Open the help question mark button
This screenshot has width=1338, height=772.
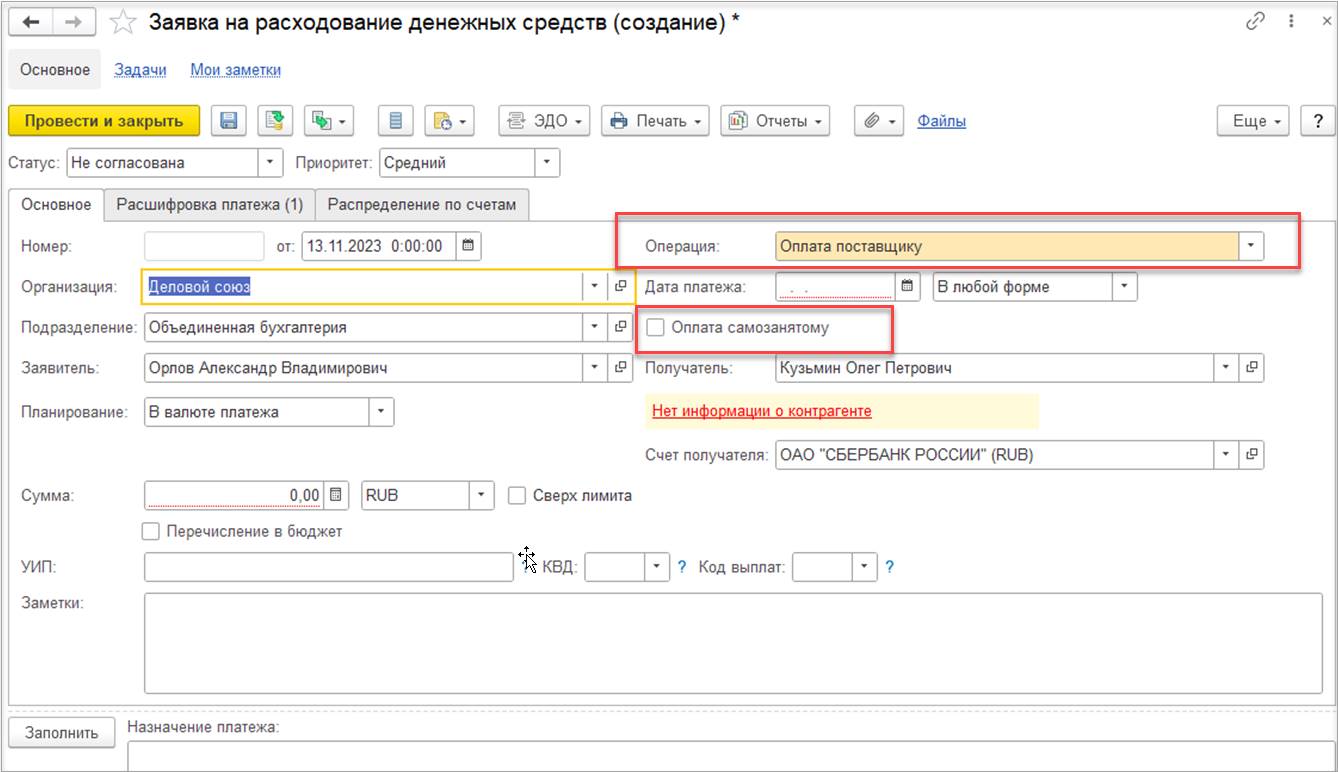coord(1316,121)
